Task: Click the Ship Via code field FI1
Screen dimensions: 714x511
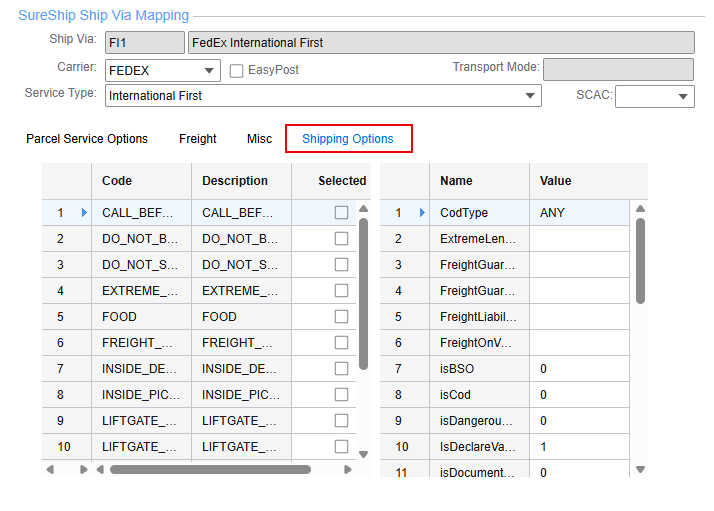Action: (144, 43)
